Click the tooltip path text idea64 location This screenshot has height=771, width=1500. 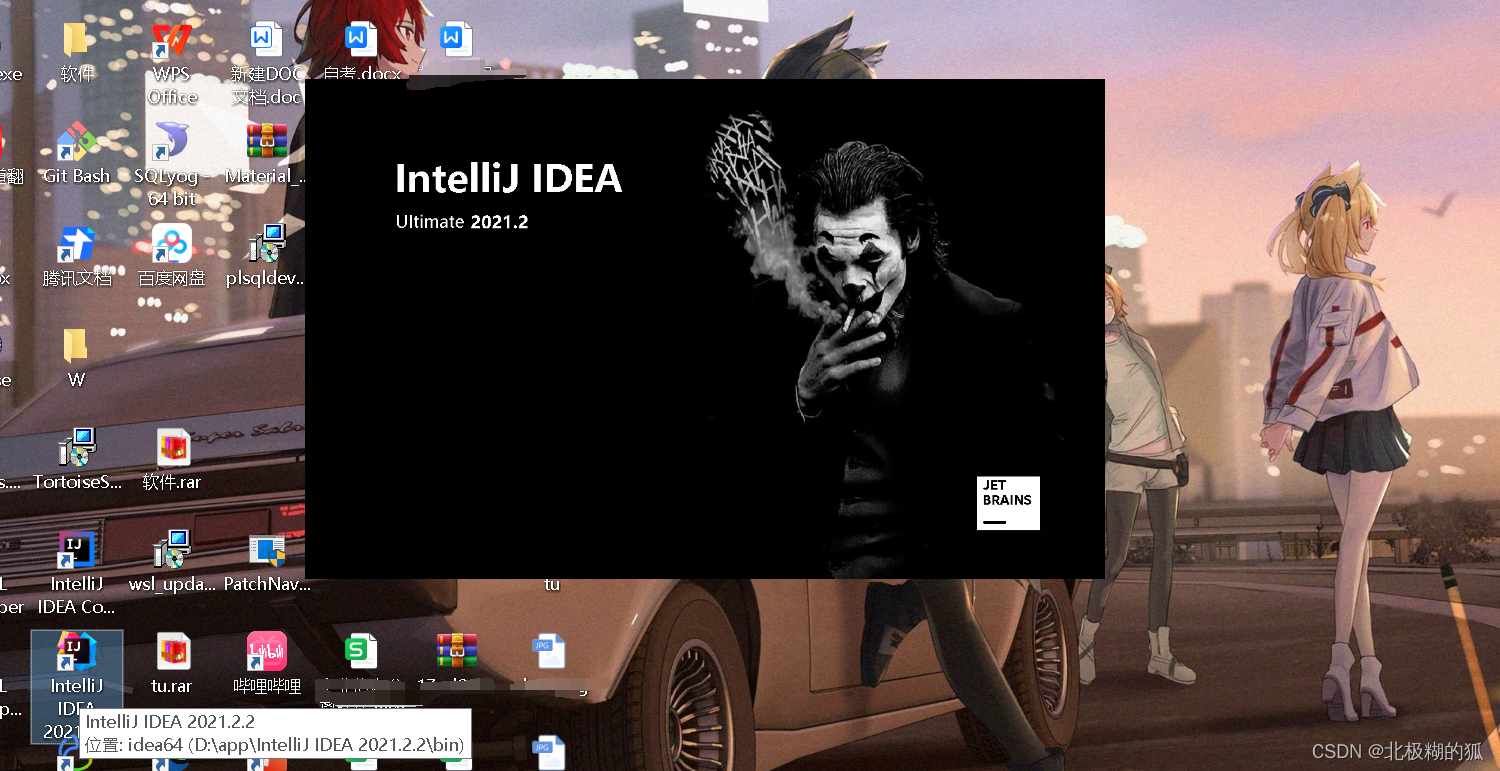coord(275,746)
